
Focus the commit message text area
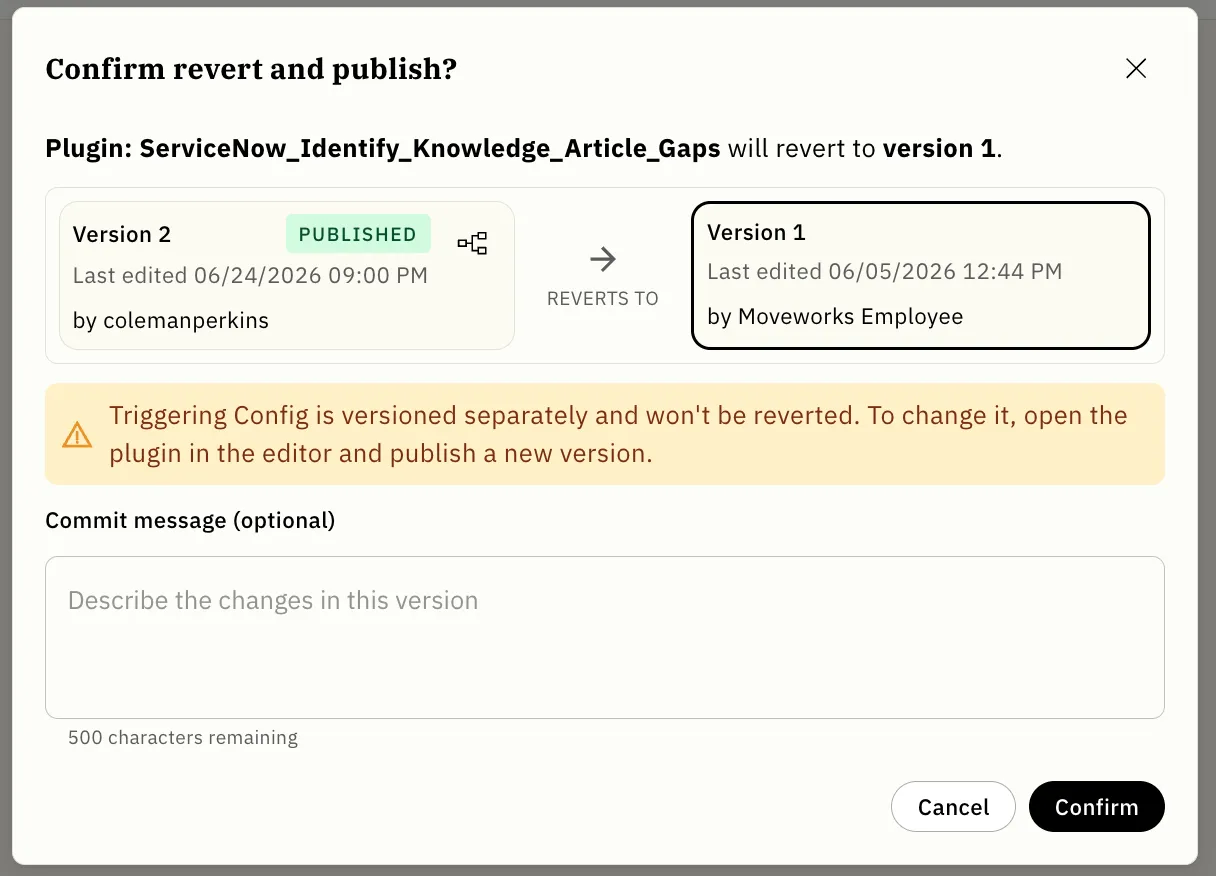pyautogui.click(x=605, y=637)
